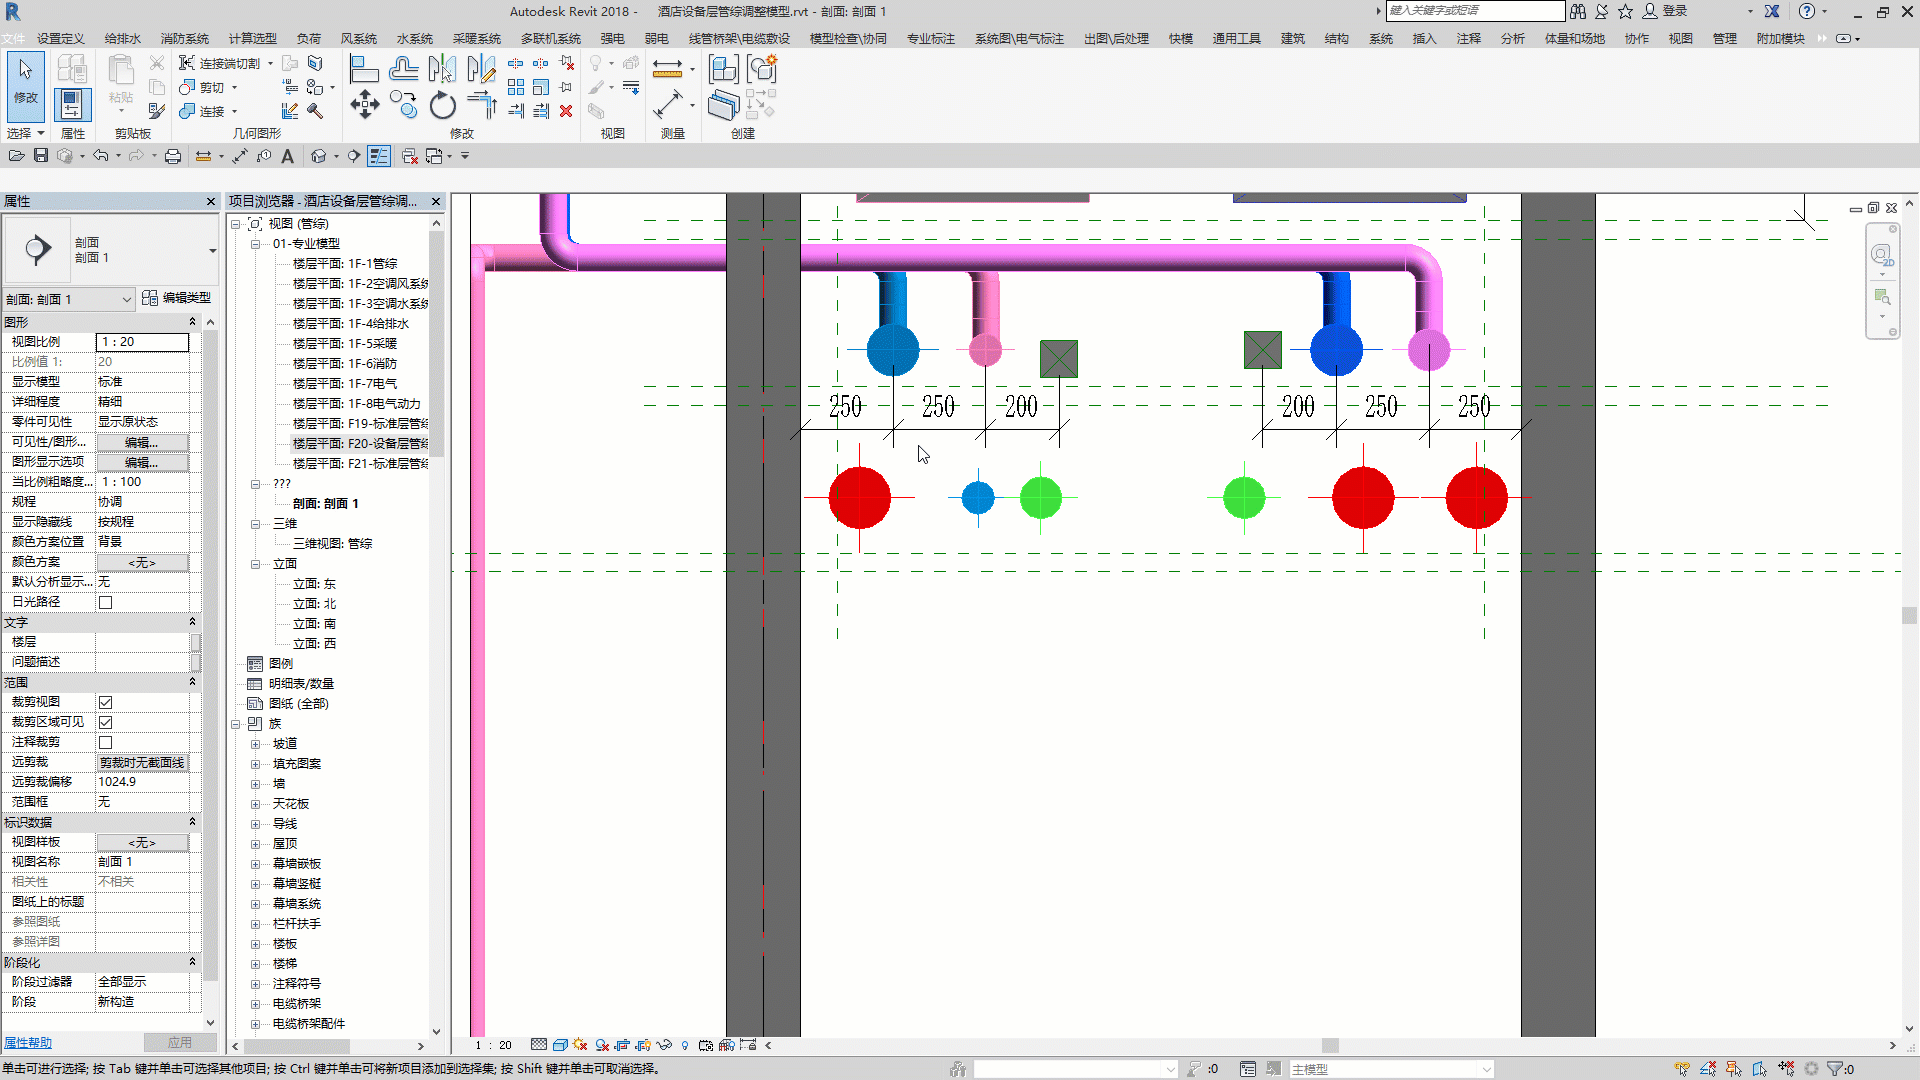Screen dimensions: 1920x1080
Task: Toggle the 日光路径 checkbox
Action: [x=106, y=602]
